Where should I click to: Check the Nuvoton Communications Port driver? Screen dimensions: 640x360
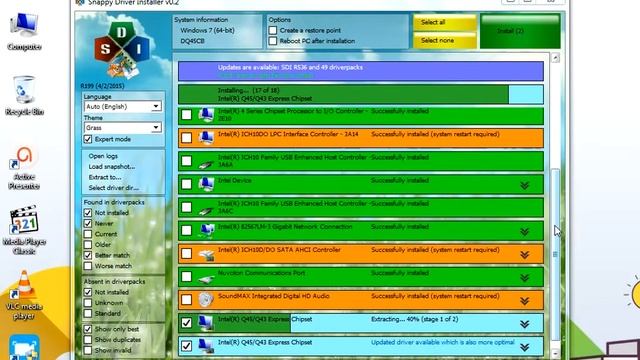[x=187, y=276]
